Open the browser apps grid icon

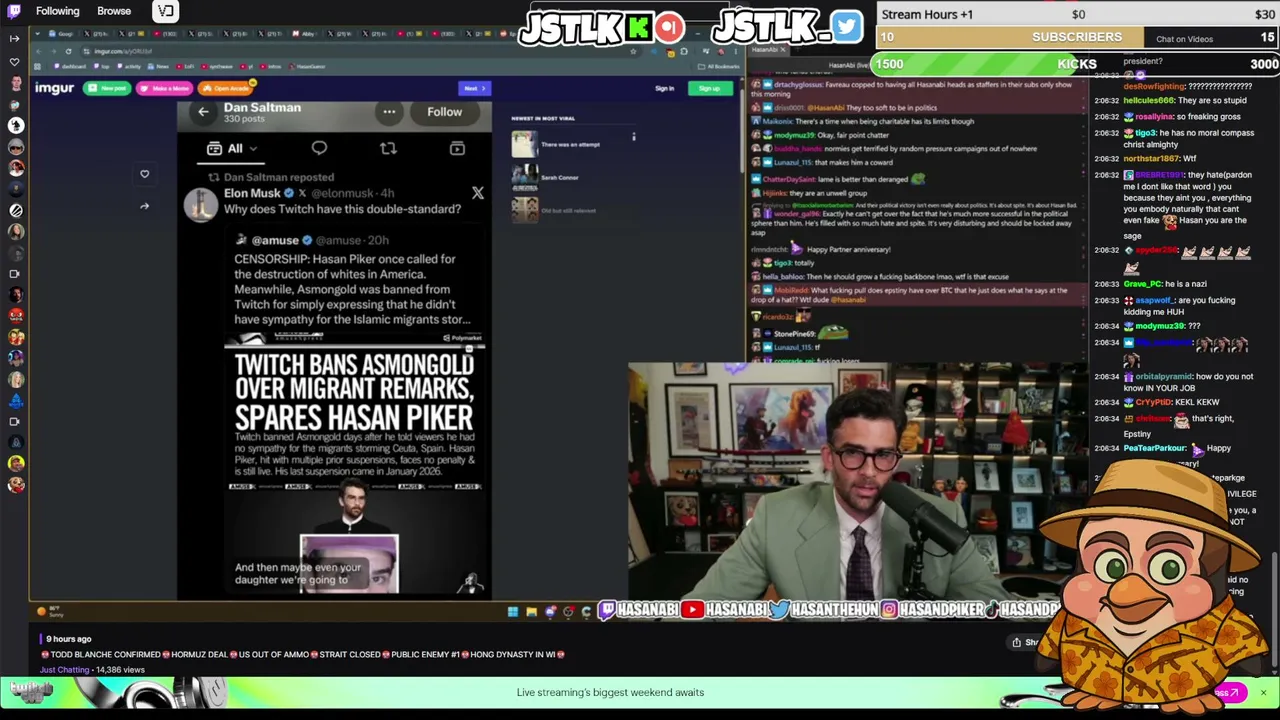37,66
